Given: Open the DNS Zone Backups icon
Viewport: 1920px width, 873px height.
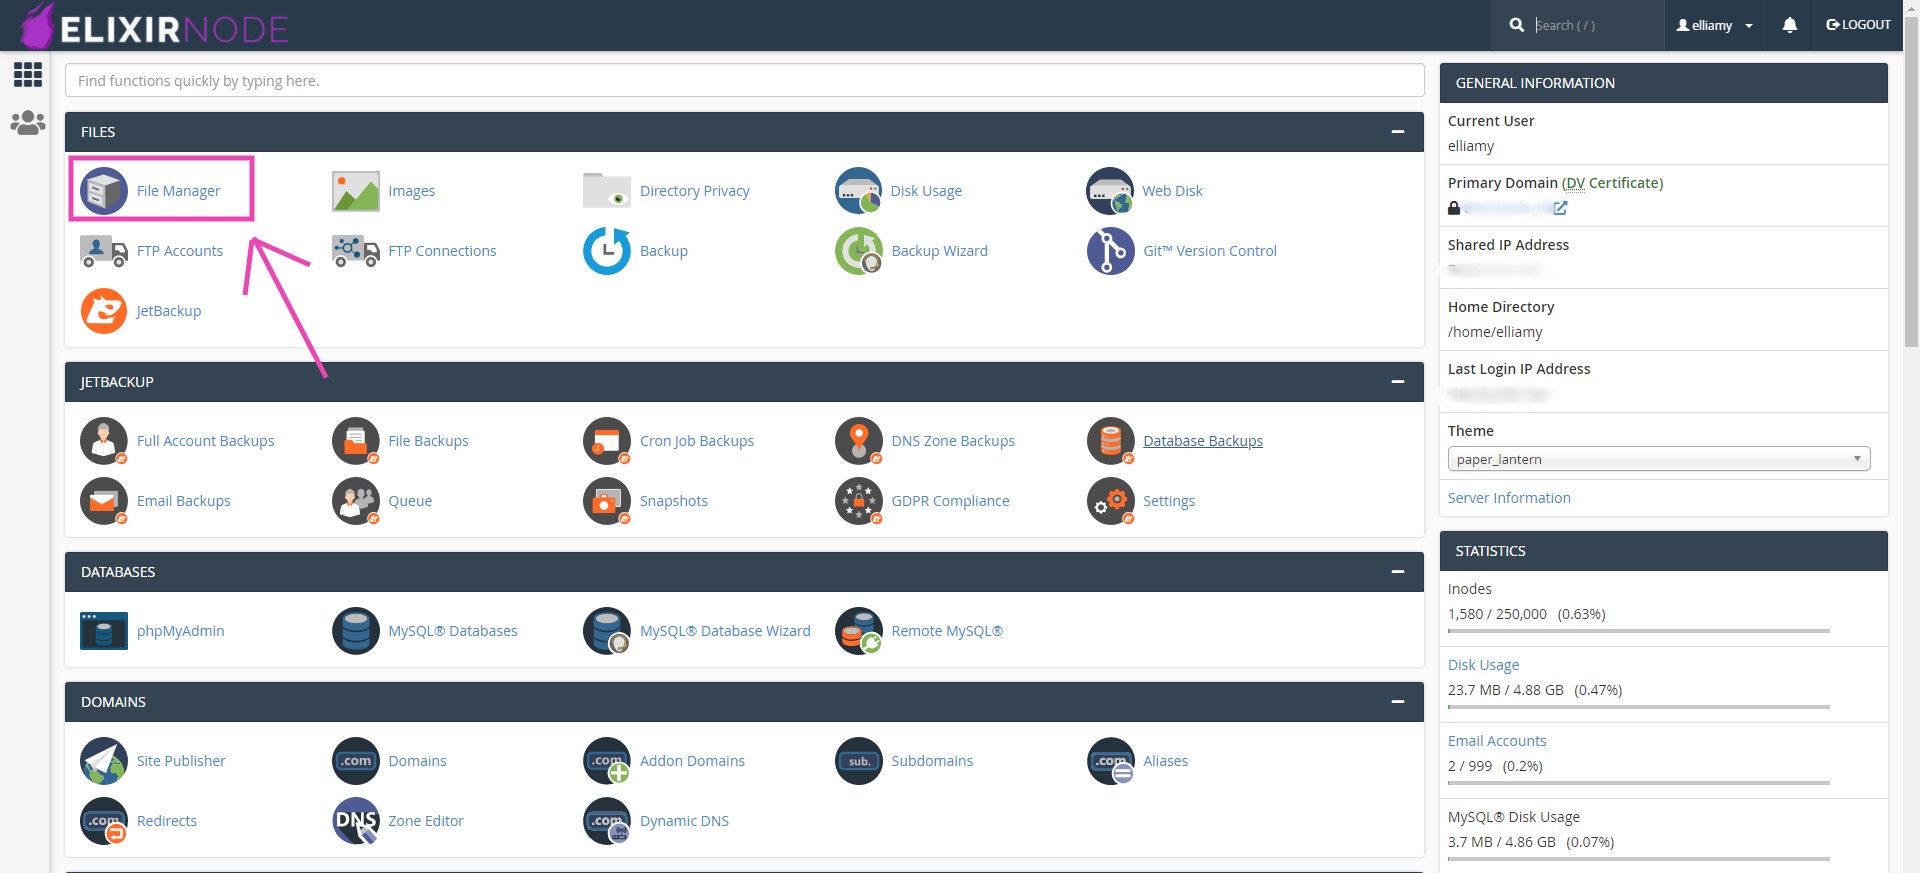Looking at the screenshot, I should 859,441.
